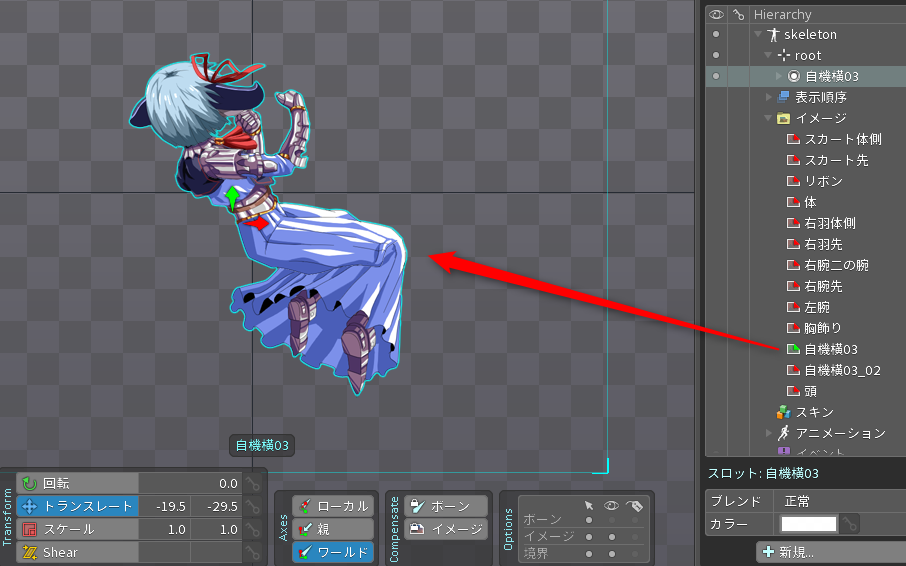The width and height of the screenshot is (906, 566).
Task: Click the translate Y field -29.5
Action: coord(216,507)
